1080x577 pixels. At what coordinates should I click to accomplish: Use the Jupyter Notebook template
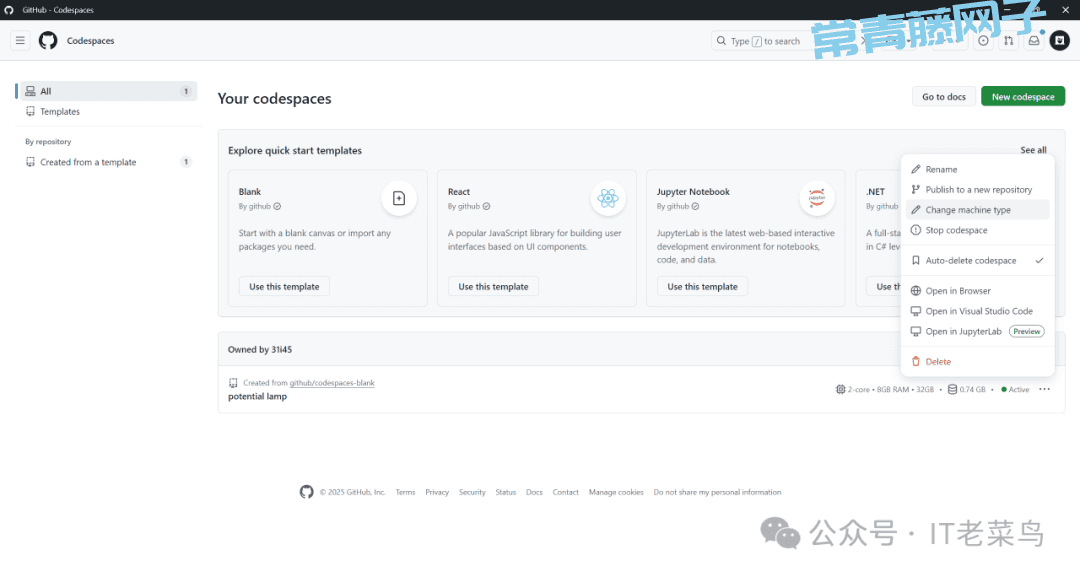pyautogui.click(x=703, y=286)
